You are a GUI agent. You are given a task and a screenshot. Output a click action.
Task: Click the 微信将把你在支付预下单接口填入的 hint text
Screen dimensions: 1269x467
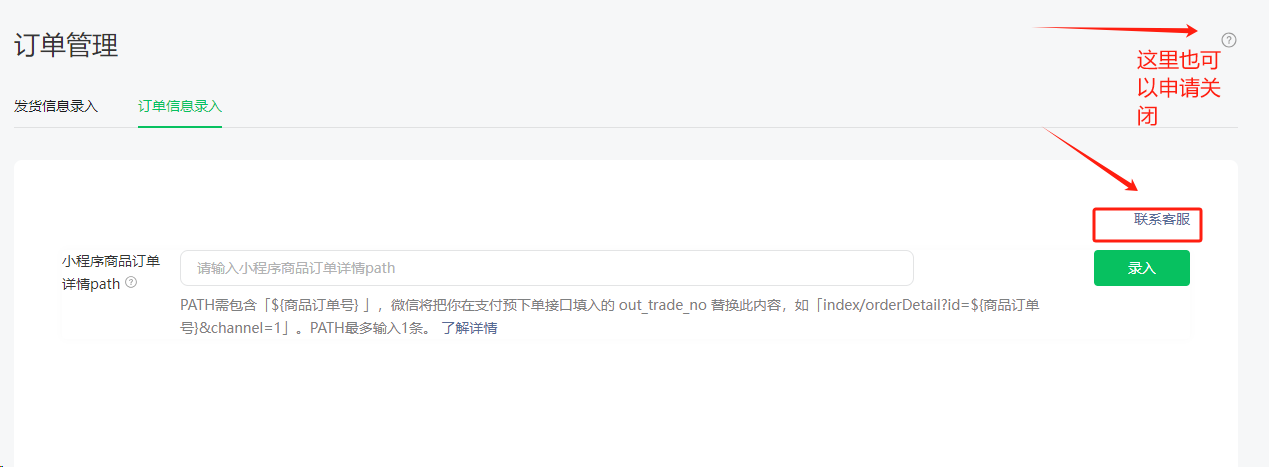pyautogui.click(x=502, y=304)
